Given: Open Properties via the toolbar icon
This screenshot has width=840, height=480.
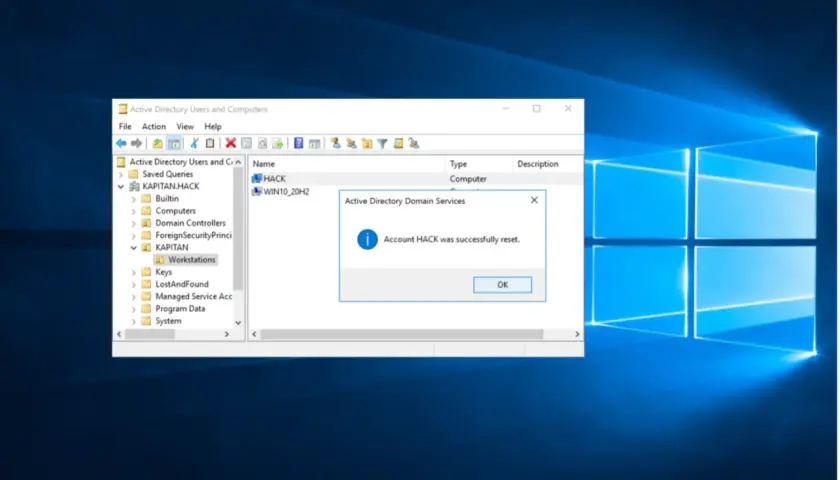Looking at the screenshot, I should 246,143.
